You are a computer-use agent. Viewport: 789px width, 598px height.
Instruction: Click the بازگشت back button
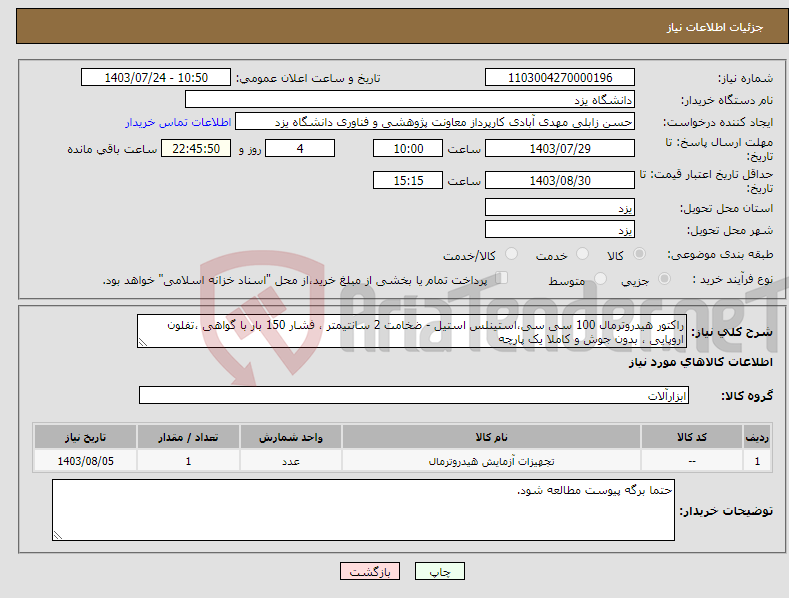point(370,571)
